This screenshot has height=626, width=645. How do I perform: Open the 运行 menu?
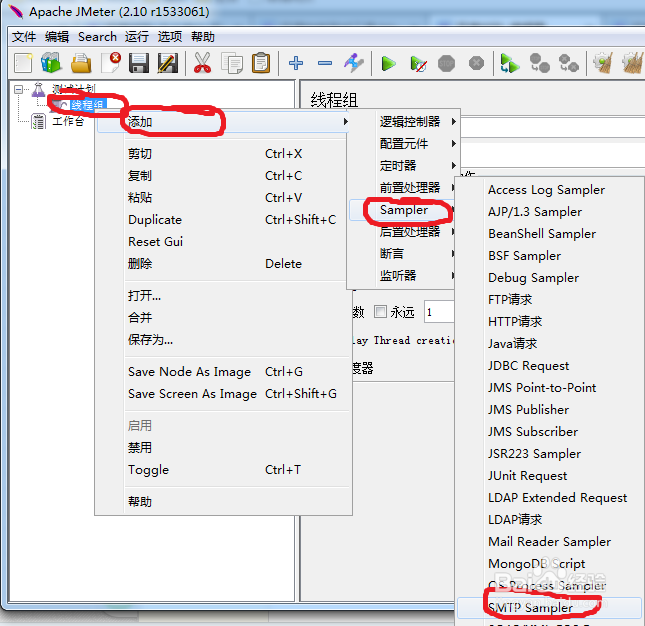coord(137,37)
